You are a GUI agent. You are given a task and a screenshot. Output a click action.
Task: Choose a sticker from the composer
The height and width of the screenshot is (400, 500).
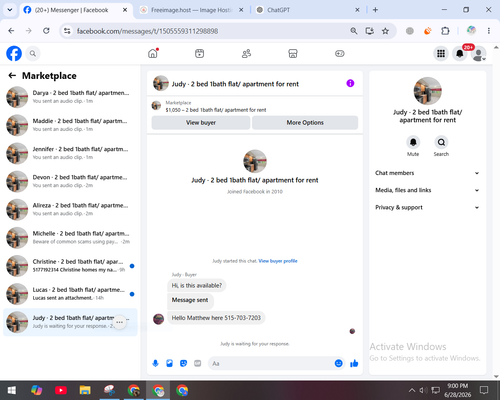183,363
